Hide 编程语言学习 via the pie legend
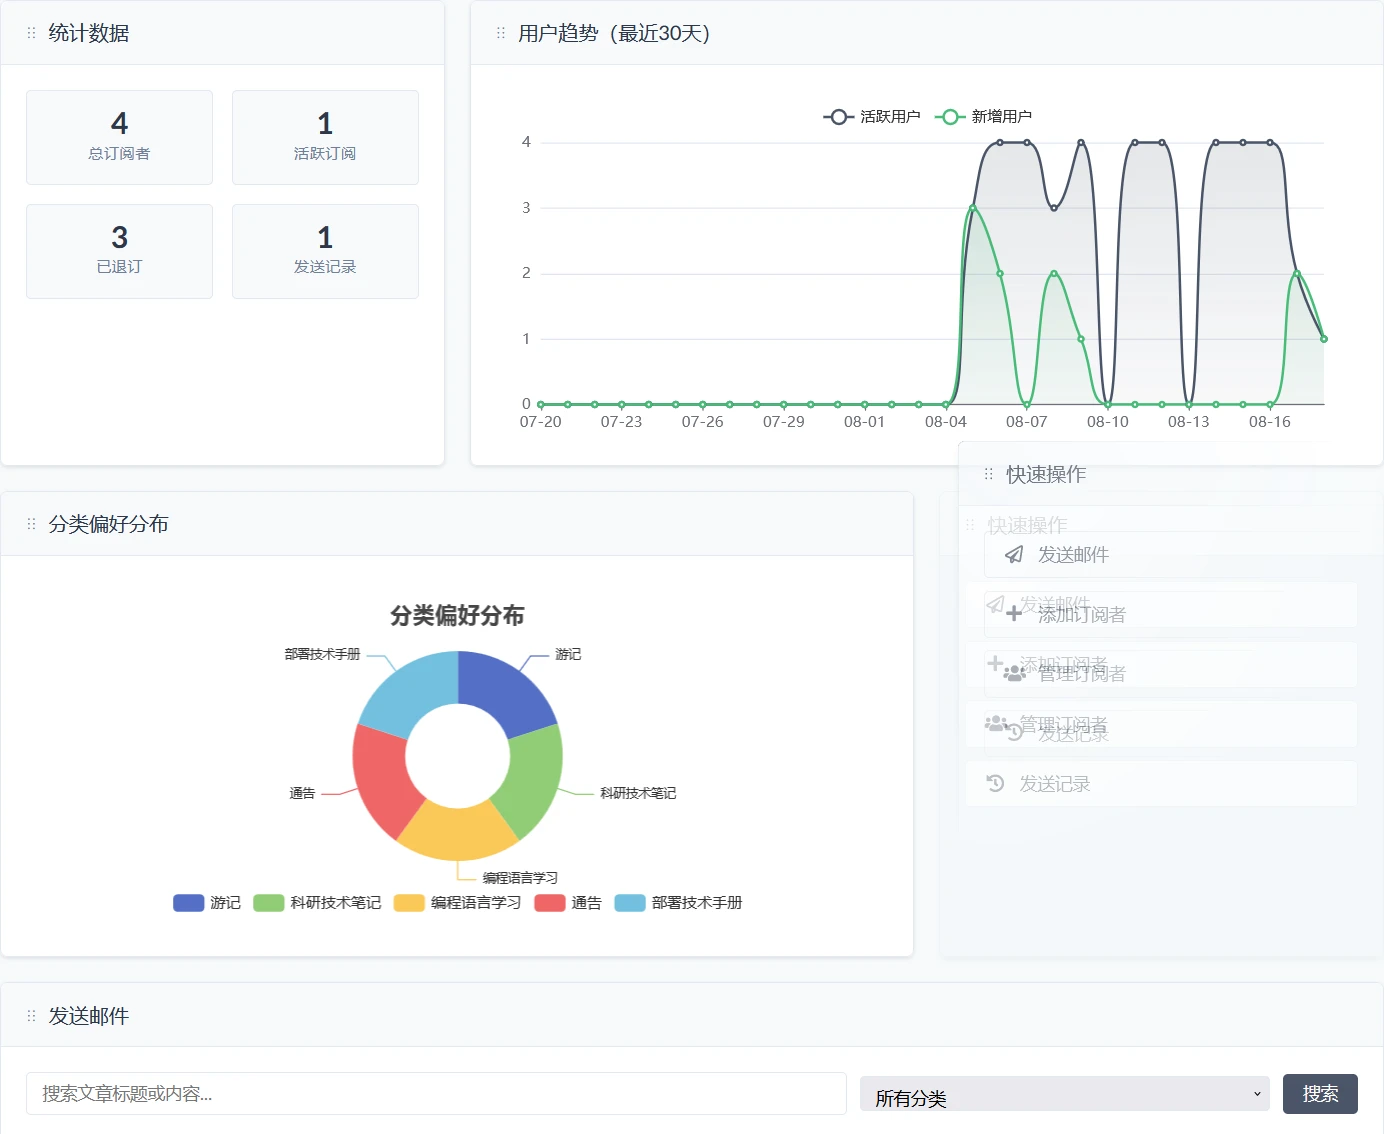The width and height of the screenshot is (1384, 1134). pos(458,903)
